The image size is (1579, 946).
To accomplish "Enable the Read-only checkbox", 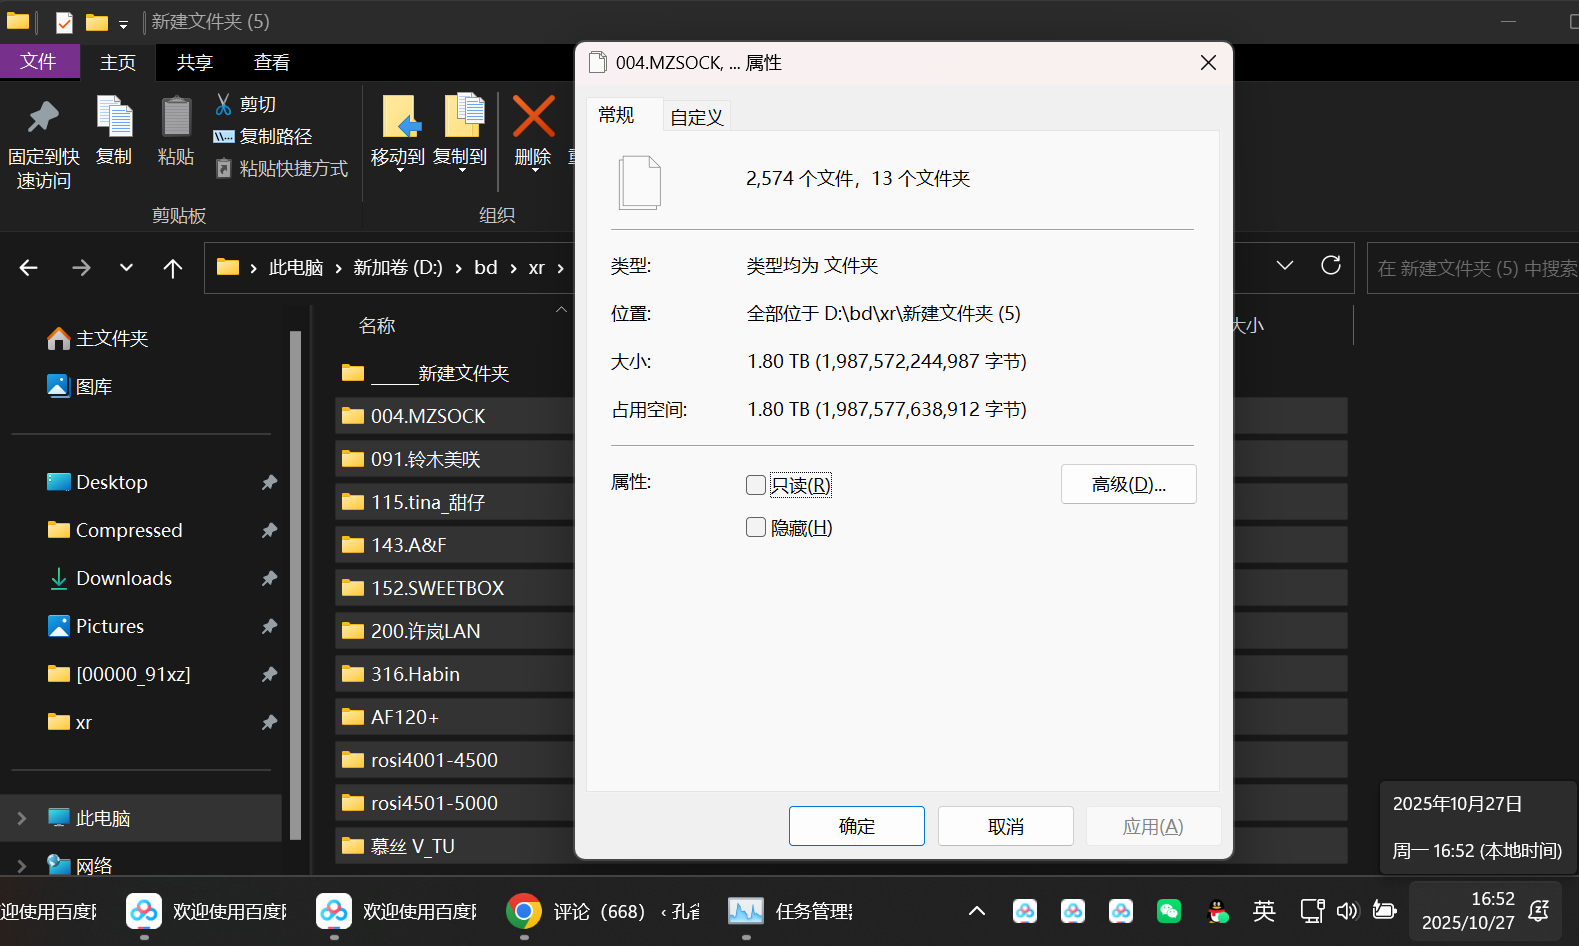I will (x=756, y=485).
